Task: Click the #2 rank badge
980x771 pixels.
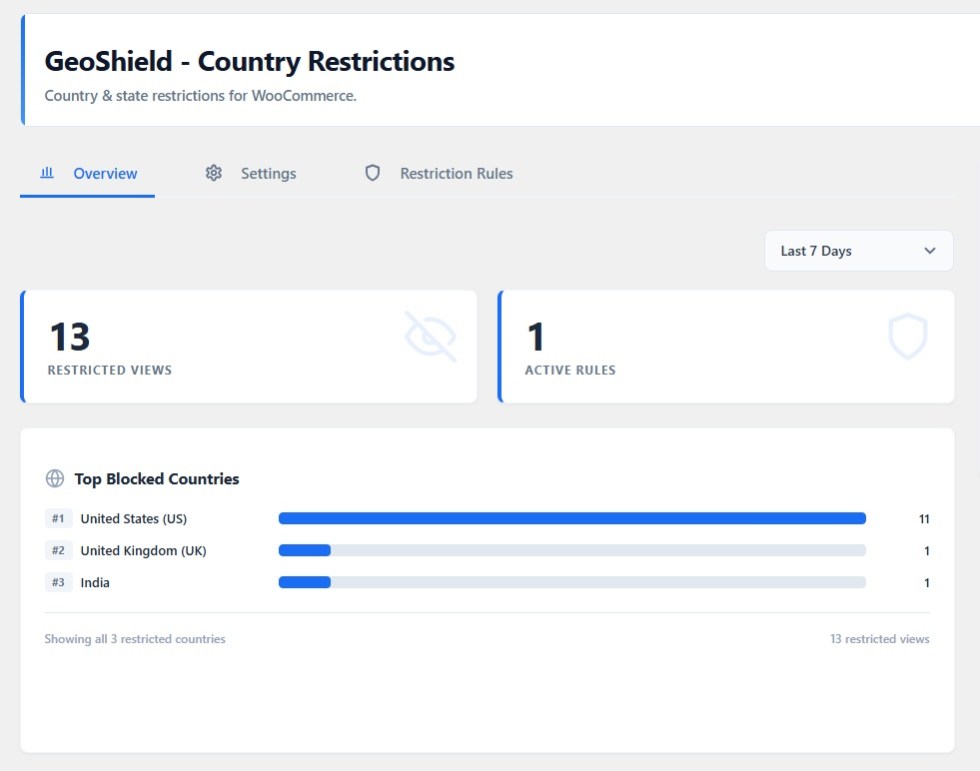Action: click(58, 550)
